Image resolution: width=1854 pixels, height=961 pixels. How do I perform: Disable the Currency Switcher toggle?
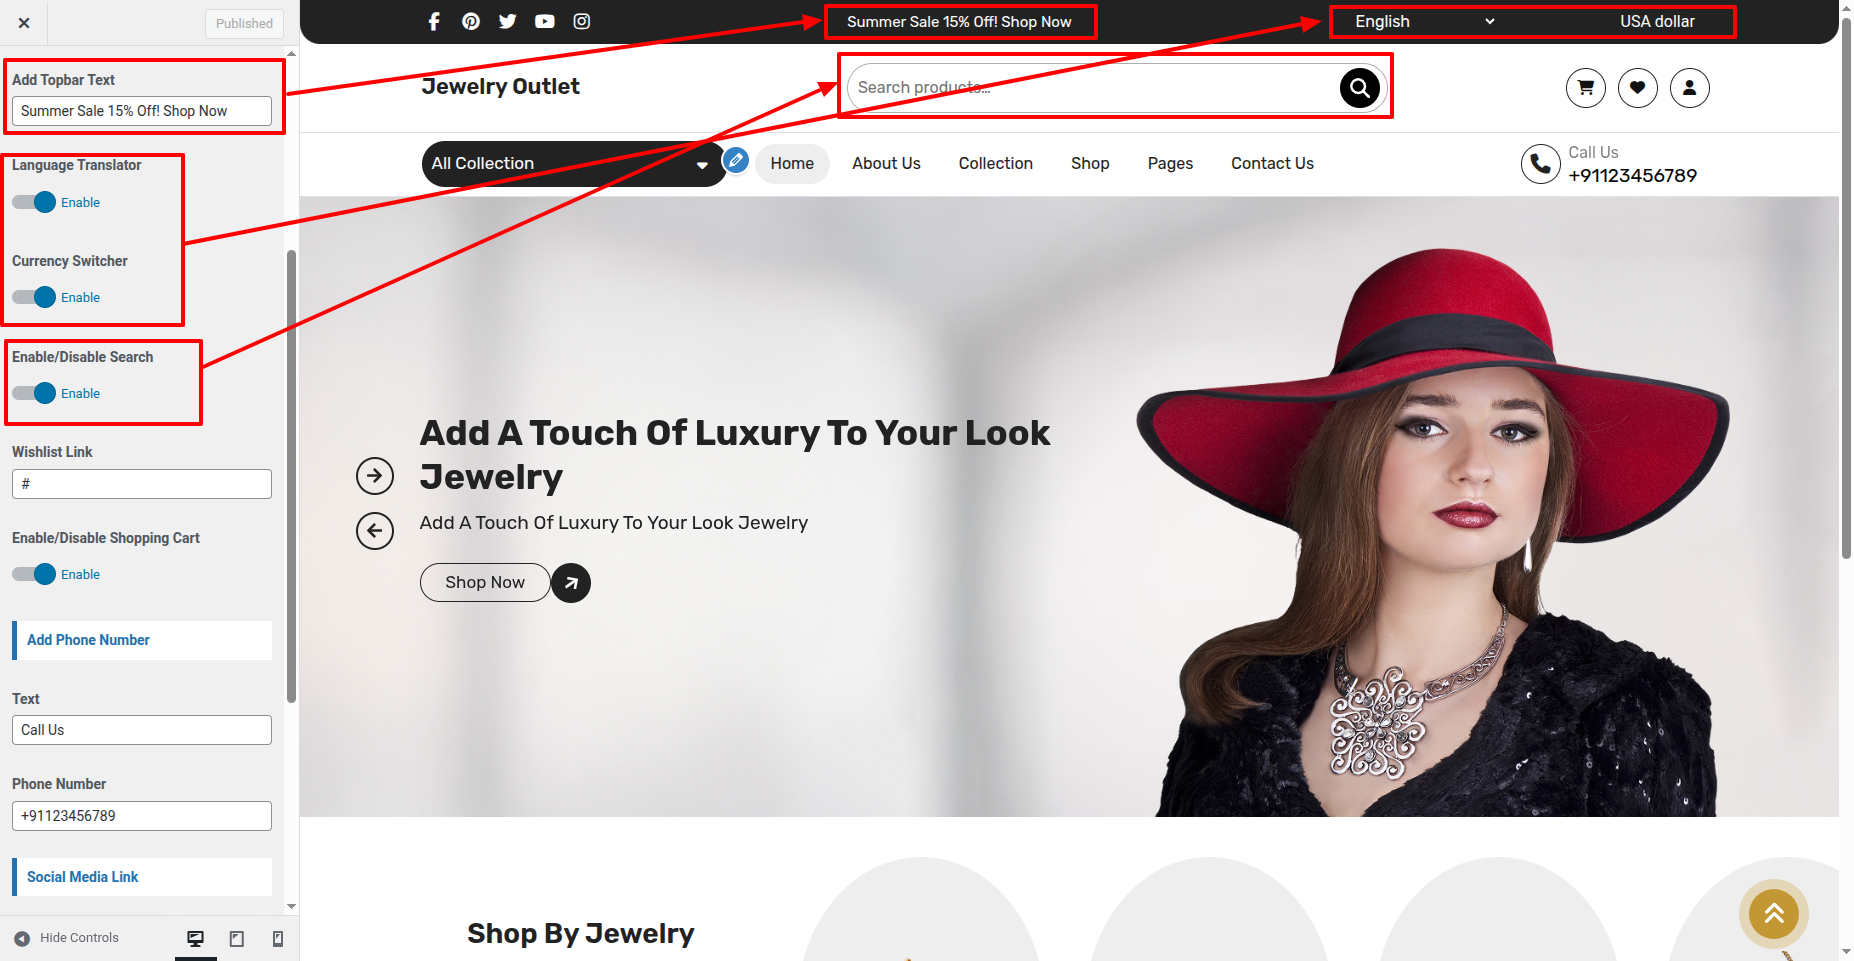[35, 297]
